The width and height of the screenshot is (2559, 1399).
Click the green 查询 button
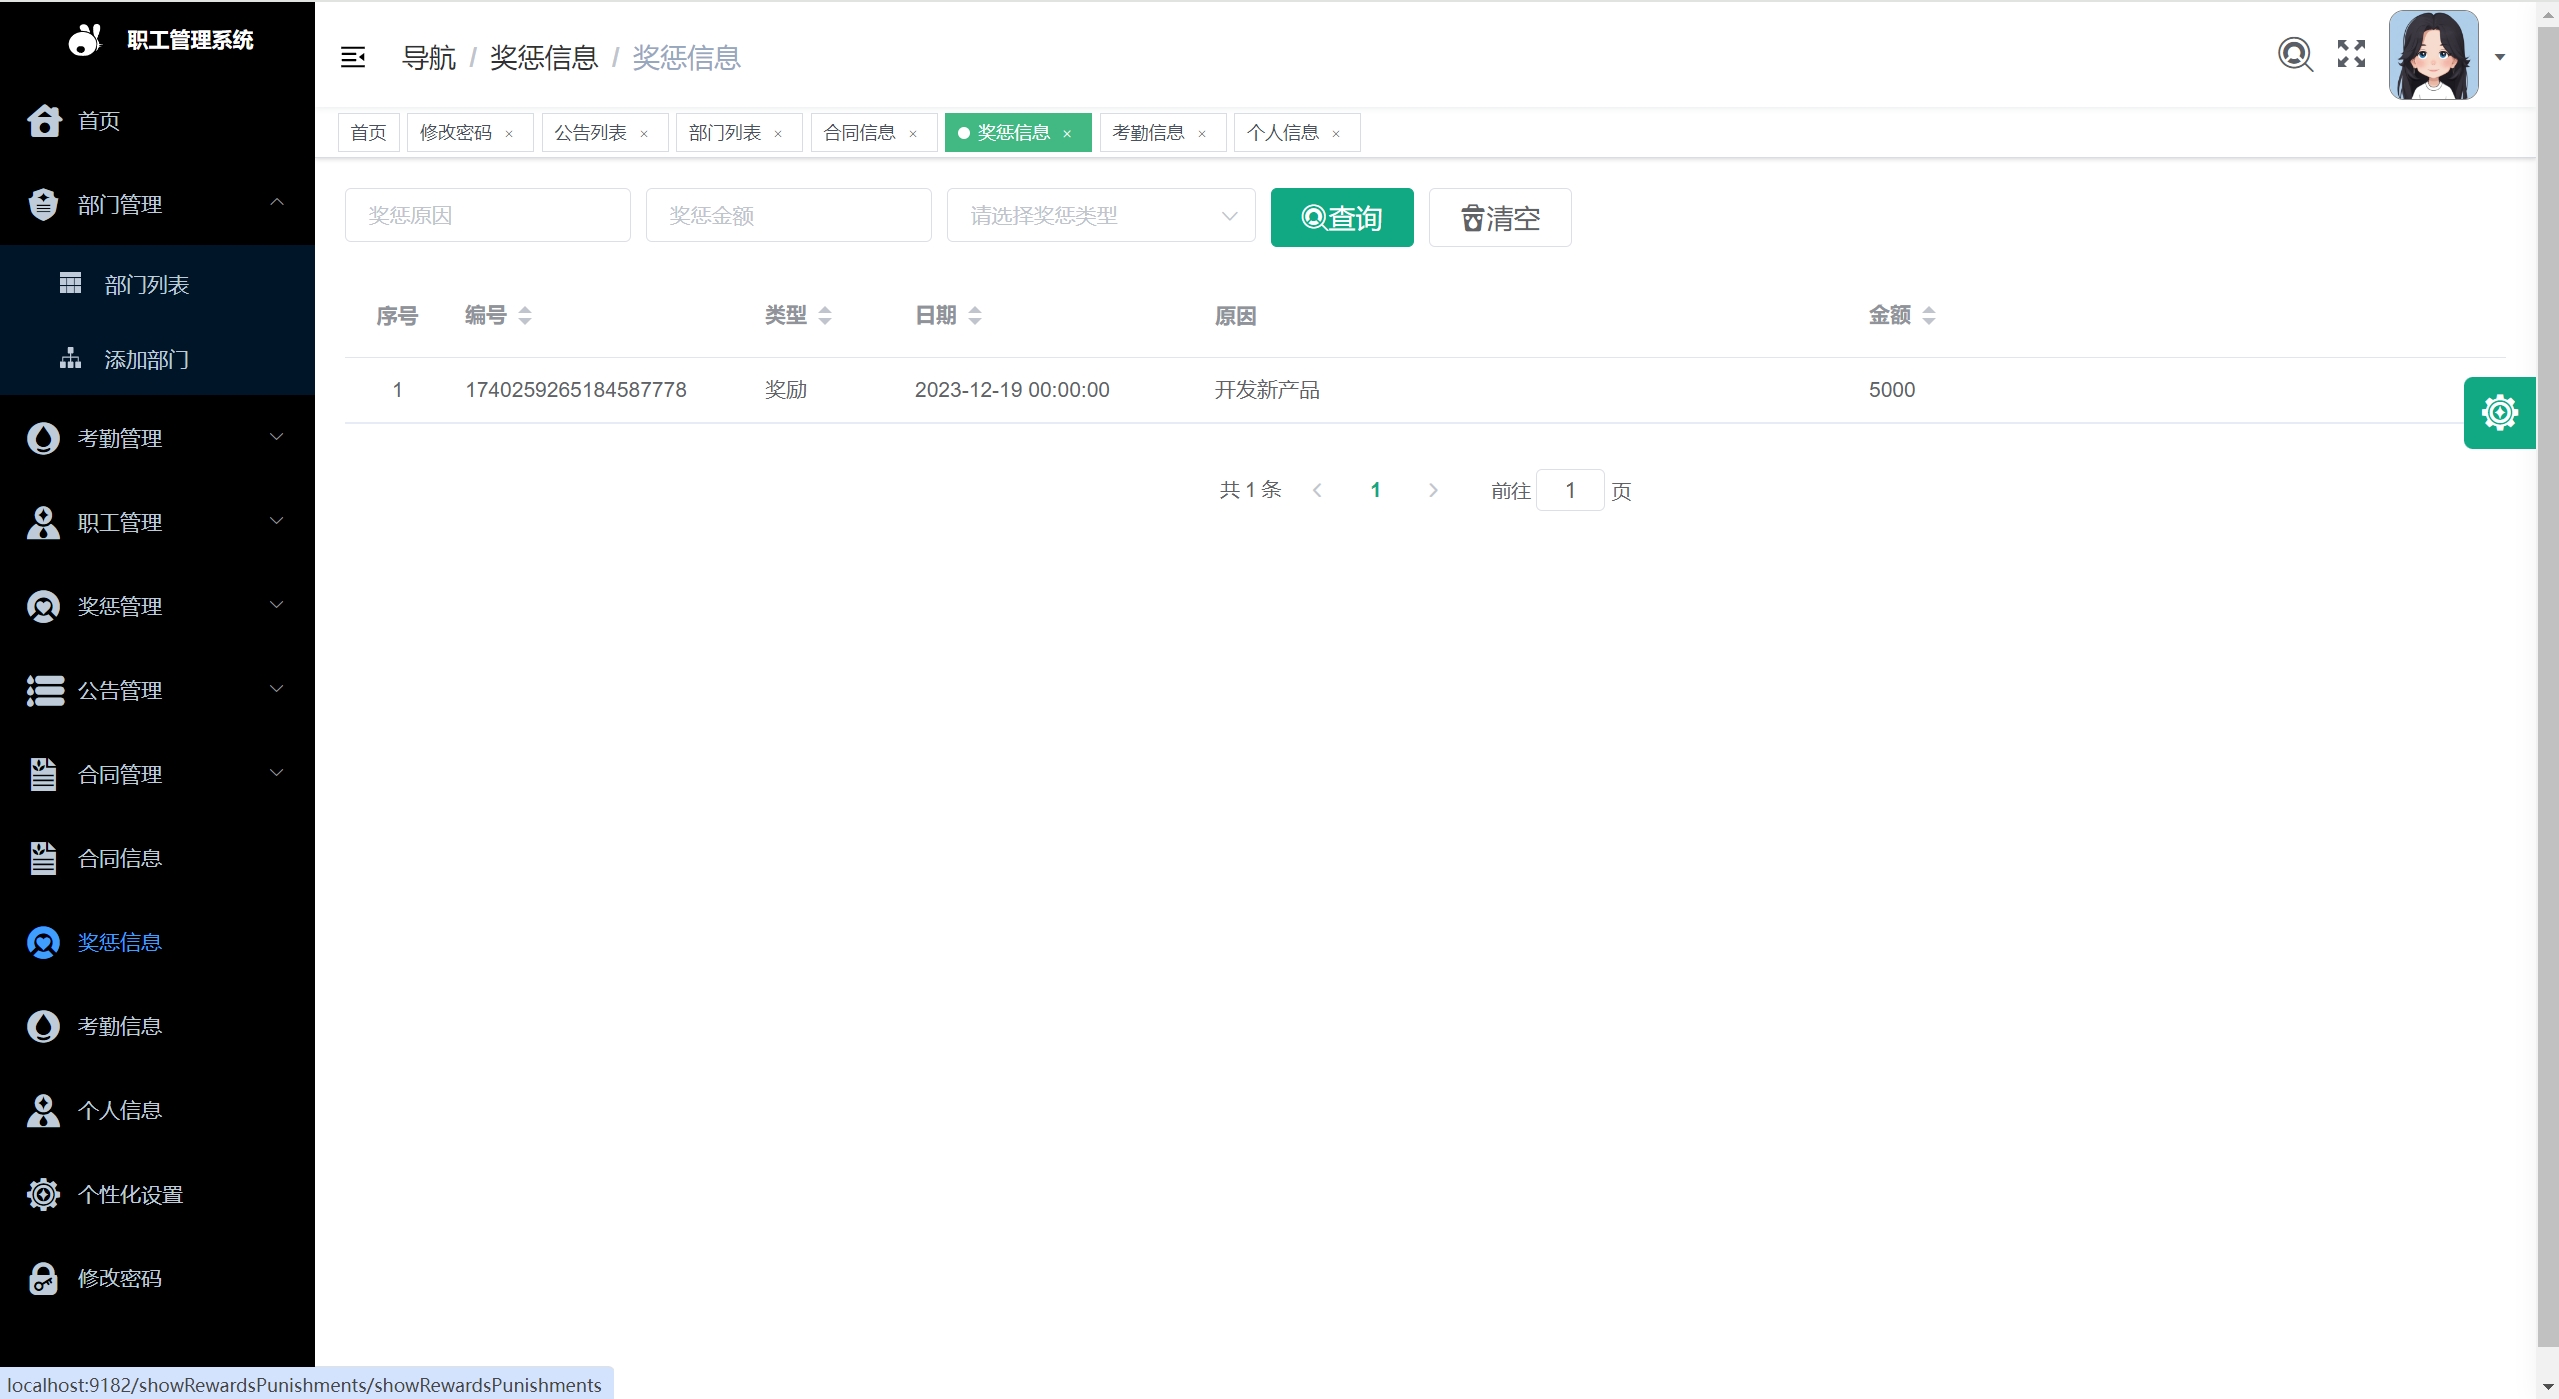[x=1341, y=218]
